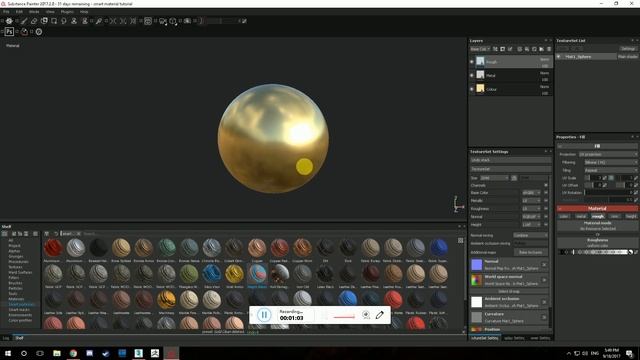
Task: Open the Mode menu
Action: coord(34,12)
